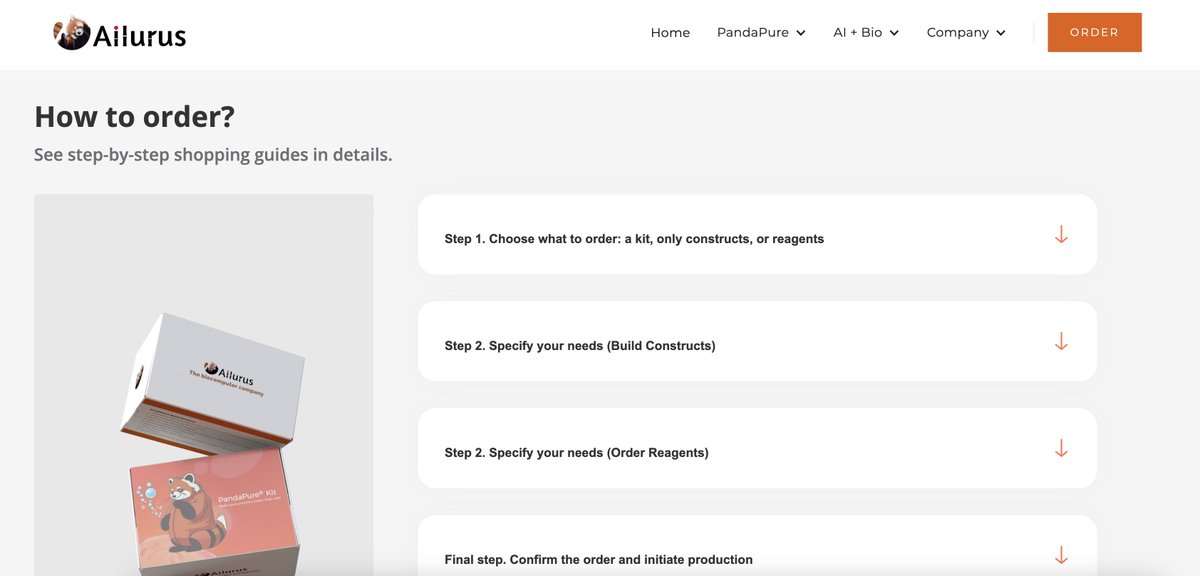Click the arrow icon in Final step row
Image resolution: width=1200 pixels, height=576 pixels.
(x=1061, y=555)
